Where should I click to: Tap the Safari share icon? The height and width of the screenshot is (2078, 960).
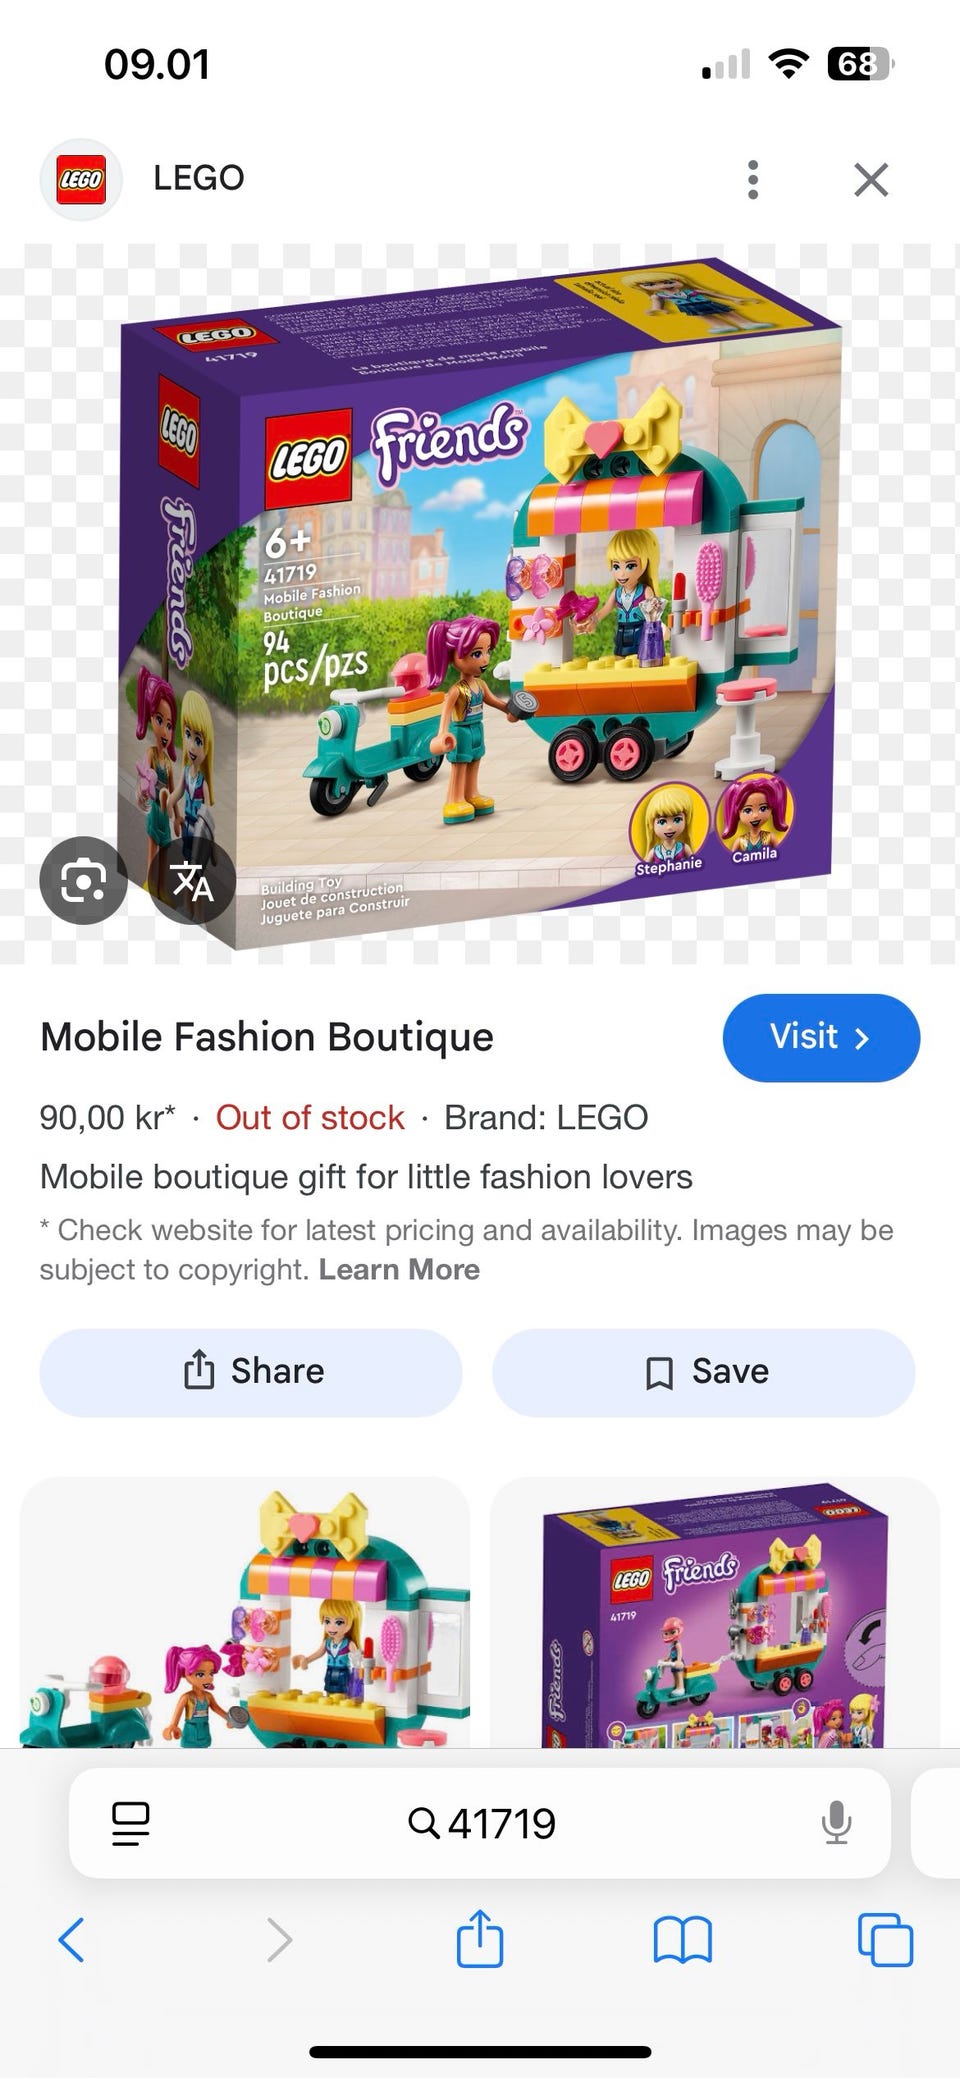coord(480,1938)
